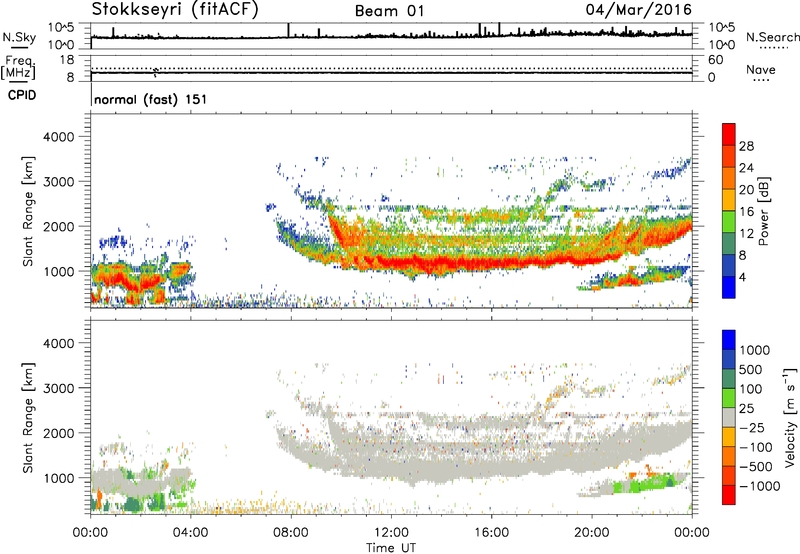
Task: Pick the blue top segment of the Velocity colorbar
Action: [729, 340]
